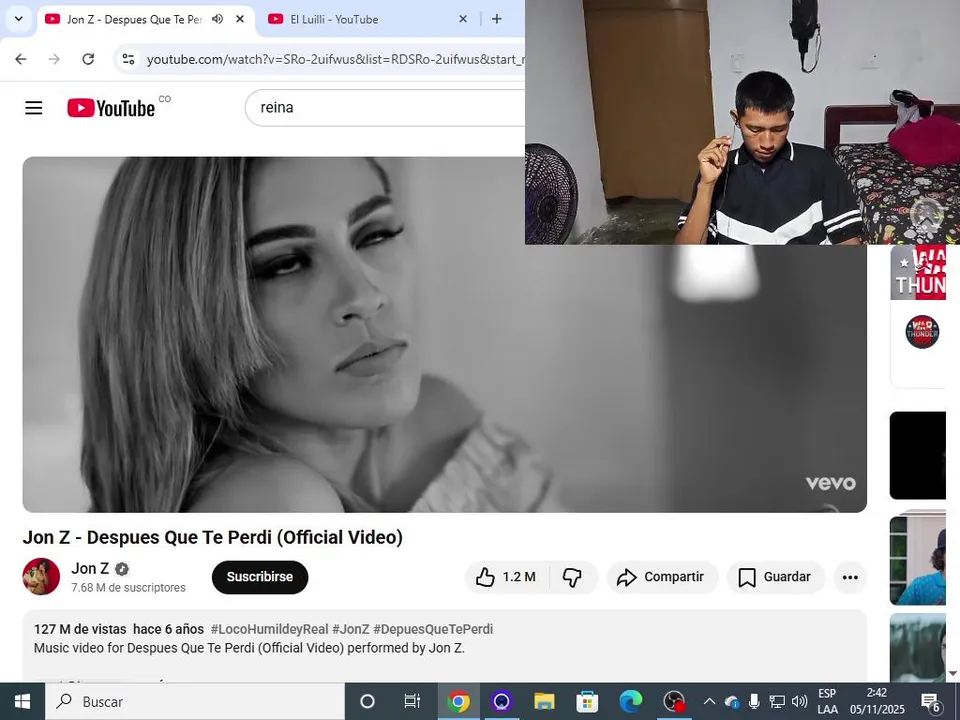The height and width of the screenshot is (720, 960).
Task: Switch input language ESP LAA
Action: [x=827, y=702]
